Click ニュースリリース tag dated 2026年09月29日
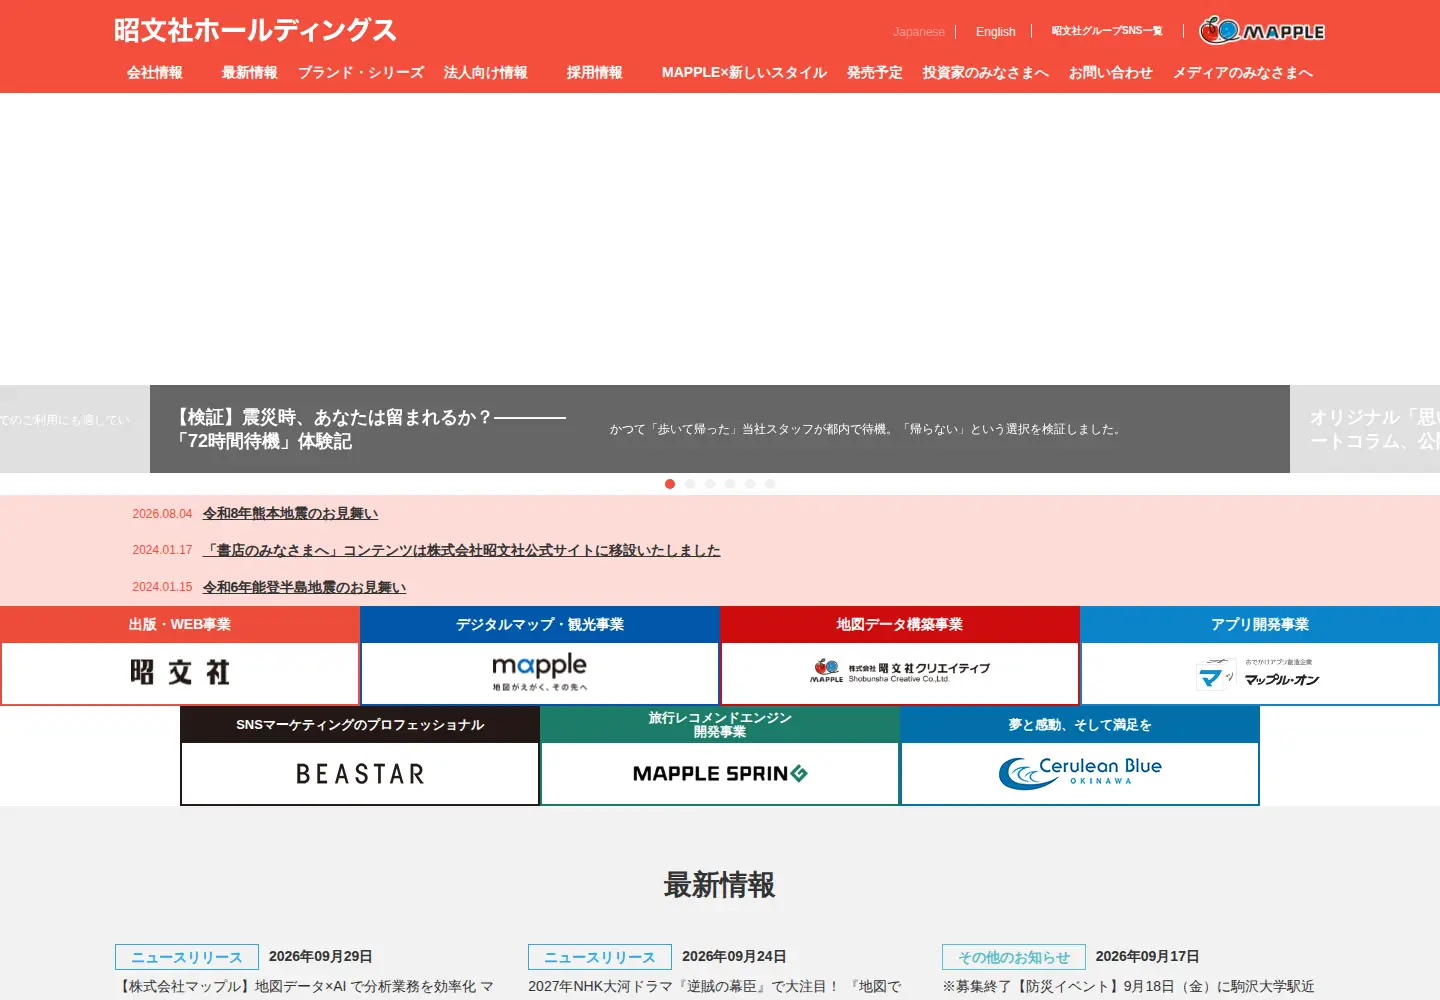The height and width of the screenshot is (1000, 1440). (187, 957)
